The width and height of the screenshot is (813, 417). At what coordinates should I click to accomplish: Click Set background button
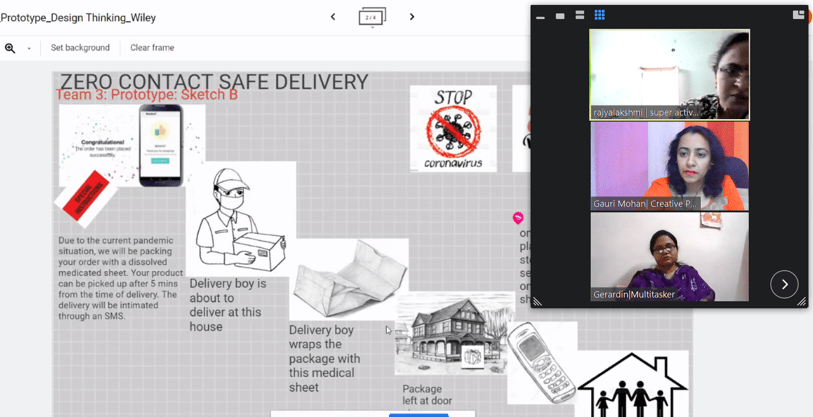click(80, 48)
